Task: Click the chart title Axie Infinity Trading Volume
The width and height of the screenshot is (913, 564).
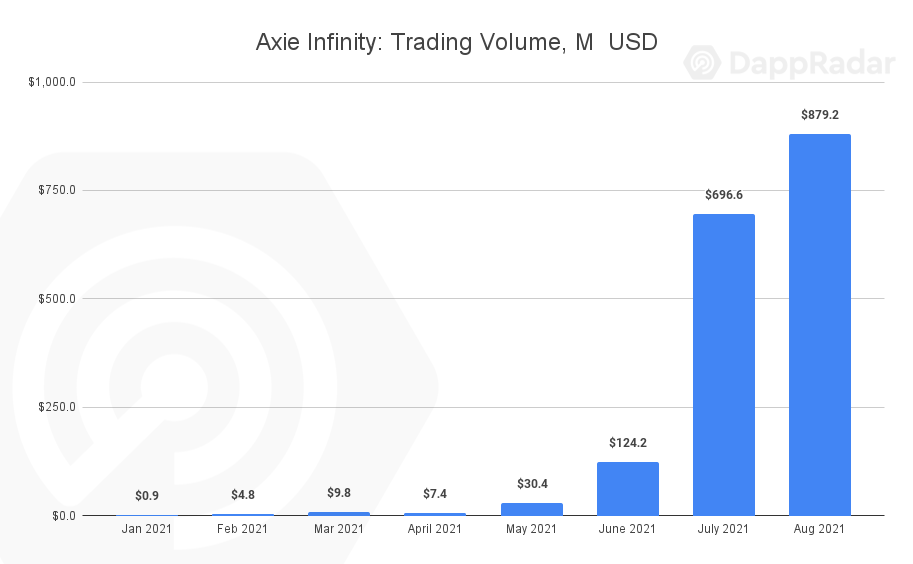Action: pos(456,42)
